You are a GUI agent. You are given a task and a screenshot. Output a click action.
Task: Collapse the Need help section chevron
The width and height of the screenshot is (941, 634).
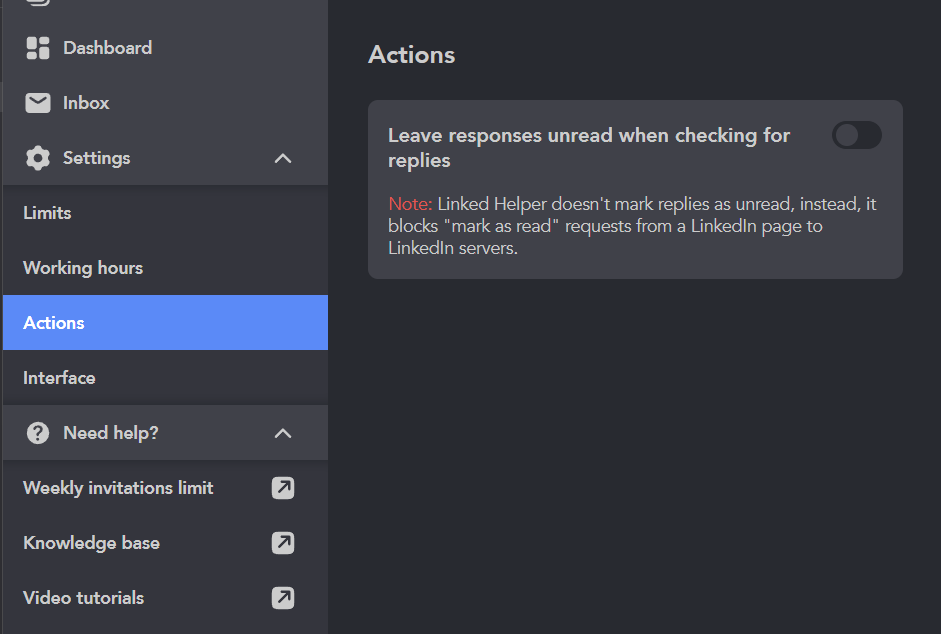(283, 433)
